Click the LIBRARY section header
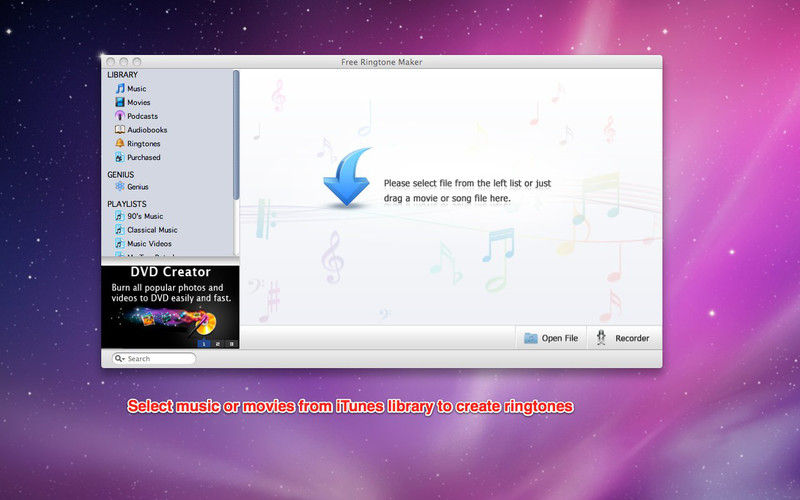This screenshot has height=500, width=800. pos(122,74)
